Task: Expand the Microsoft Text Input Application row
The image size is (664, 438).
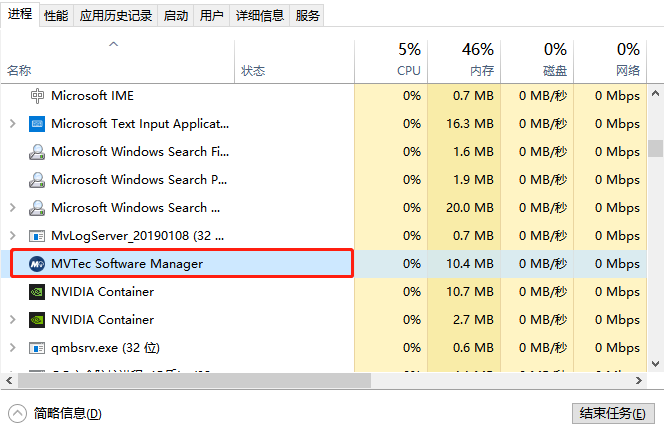Action: pyautogui.click(x=13, y=124)
